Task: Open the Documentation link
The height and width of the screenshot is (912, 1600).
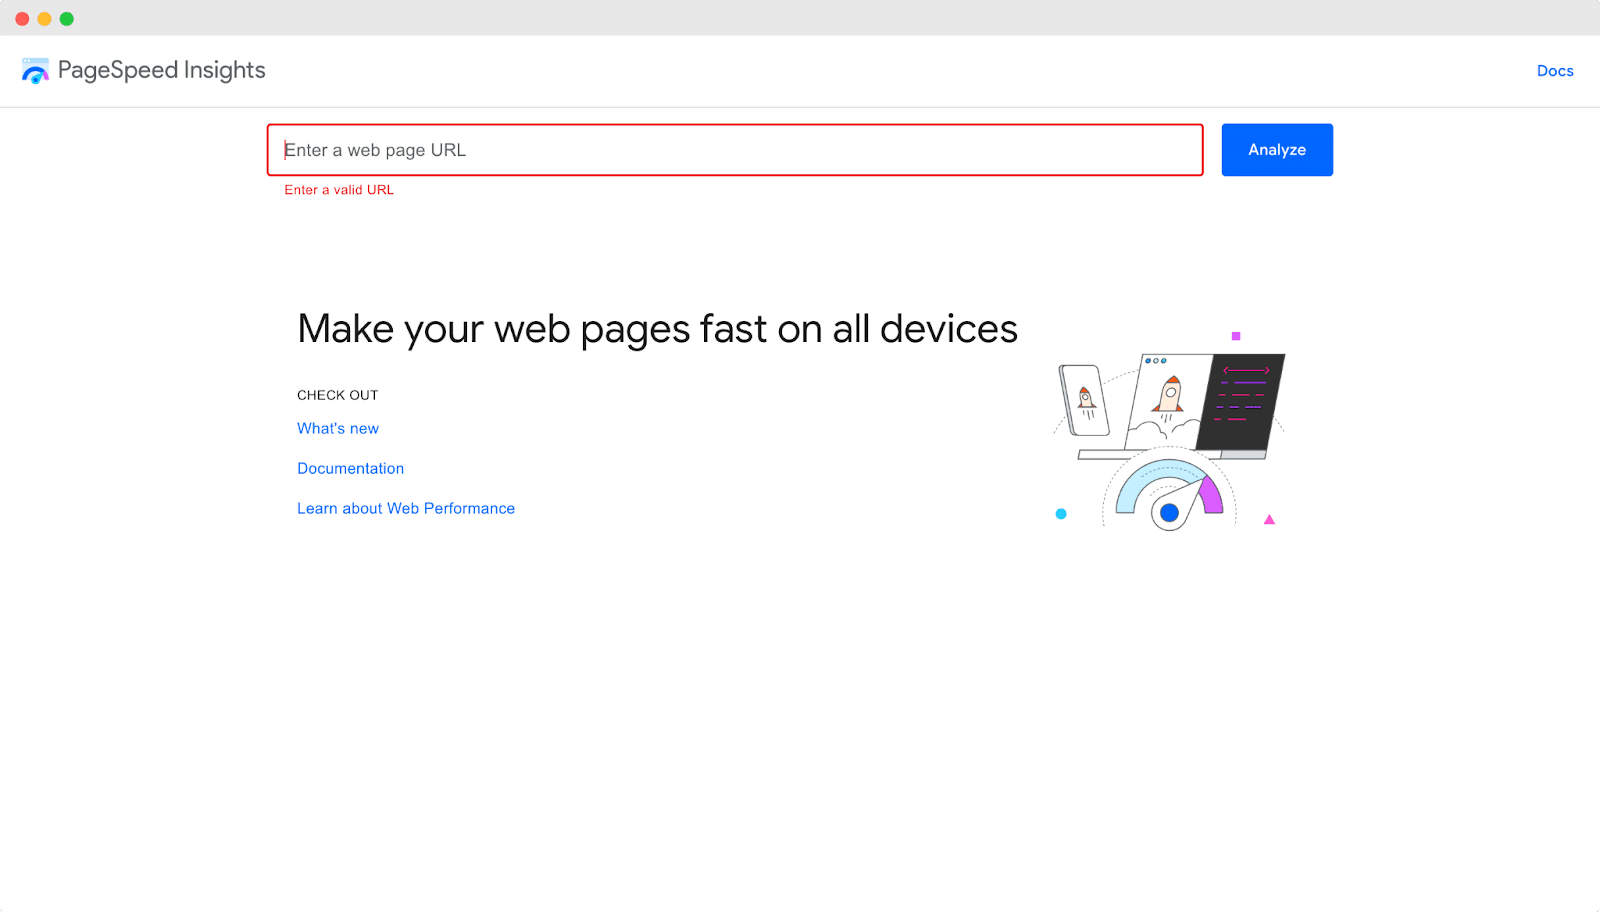Action: pos(350,468)
